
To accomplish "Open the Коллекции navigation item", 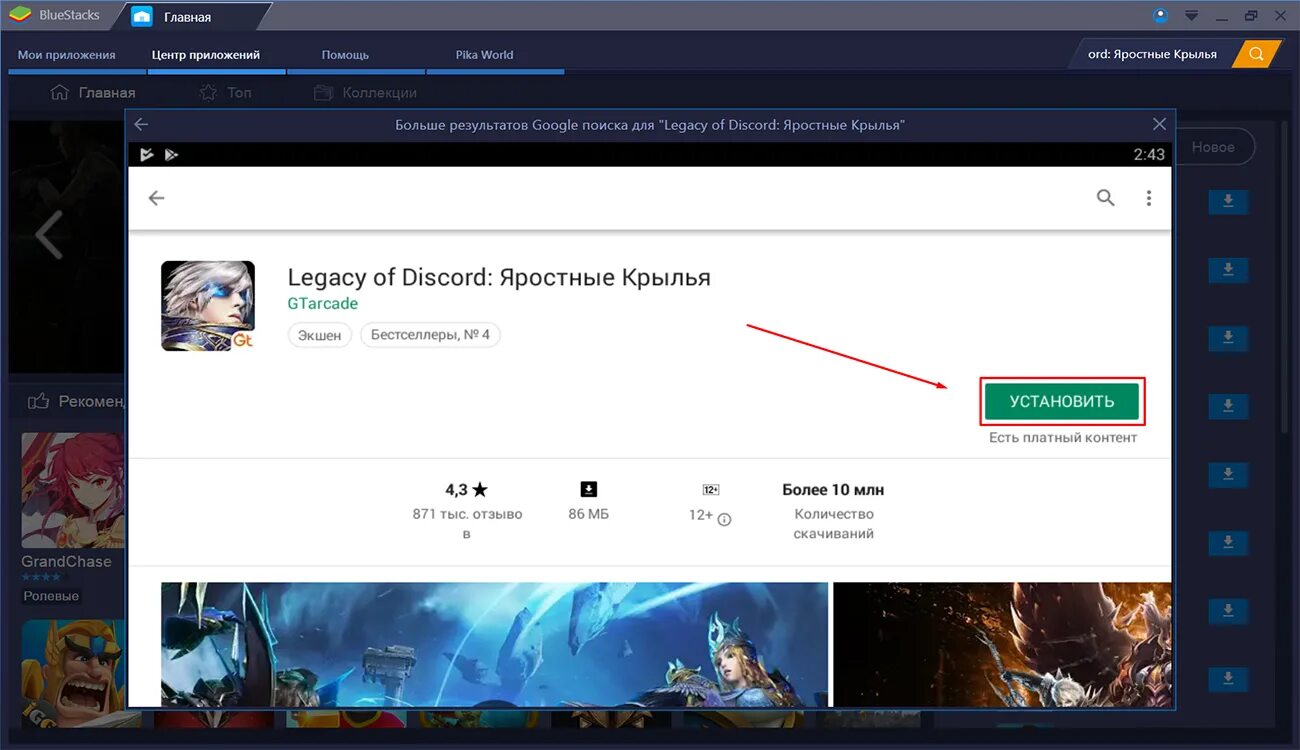I will tap(365, 92).
